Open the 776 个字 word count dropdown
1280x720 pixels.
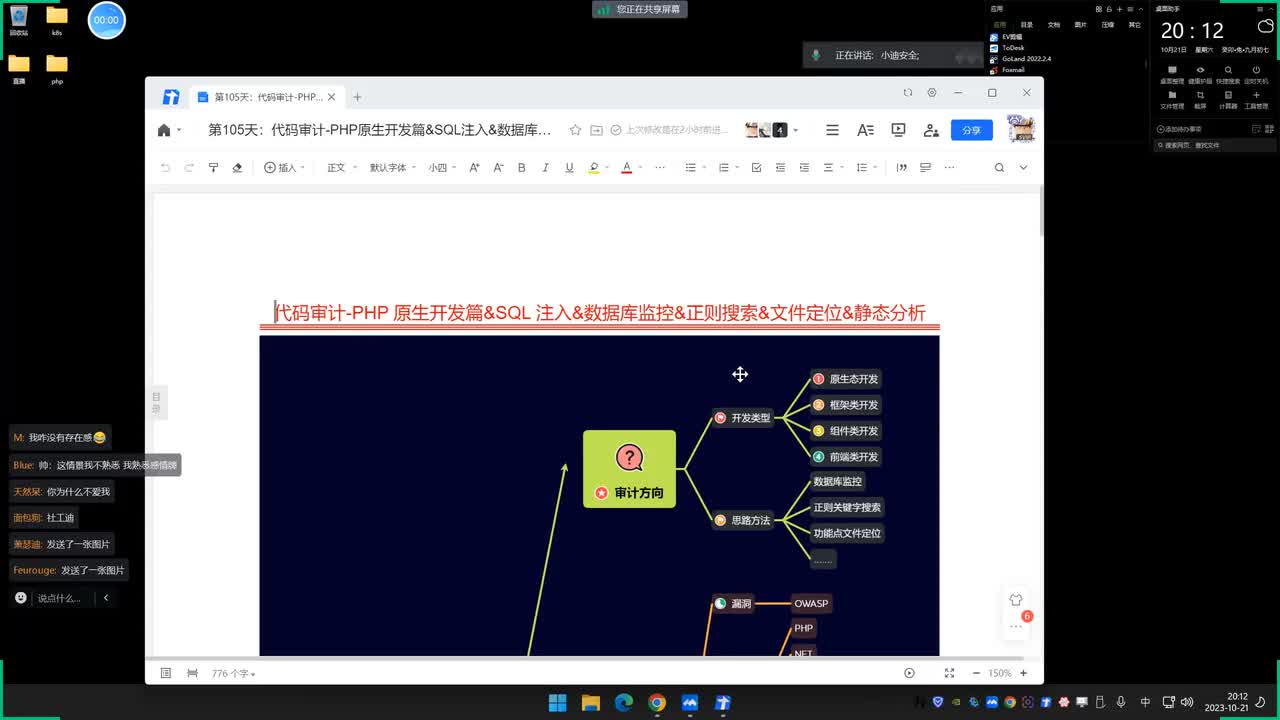tap(233, 674)
